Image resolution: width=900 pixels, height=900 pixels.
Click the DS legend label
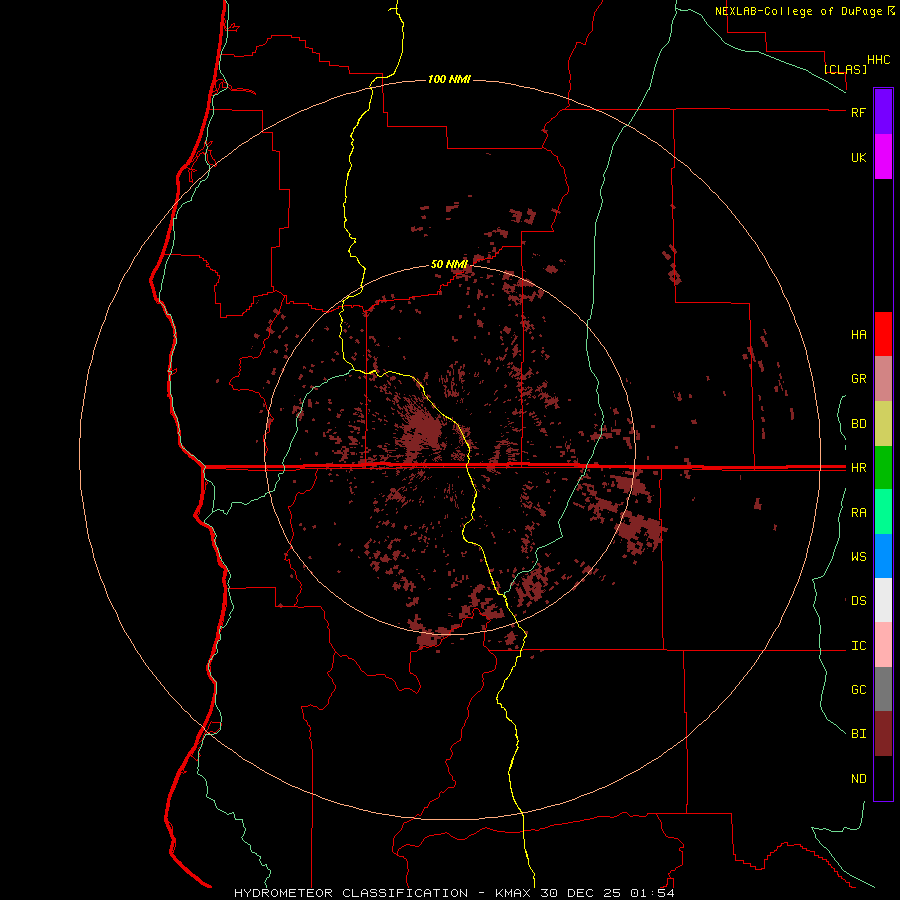tap(858, 601)
